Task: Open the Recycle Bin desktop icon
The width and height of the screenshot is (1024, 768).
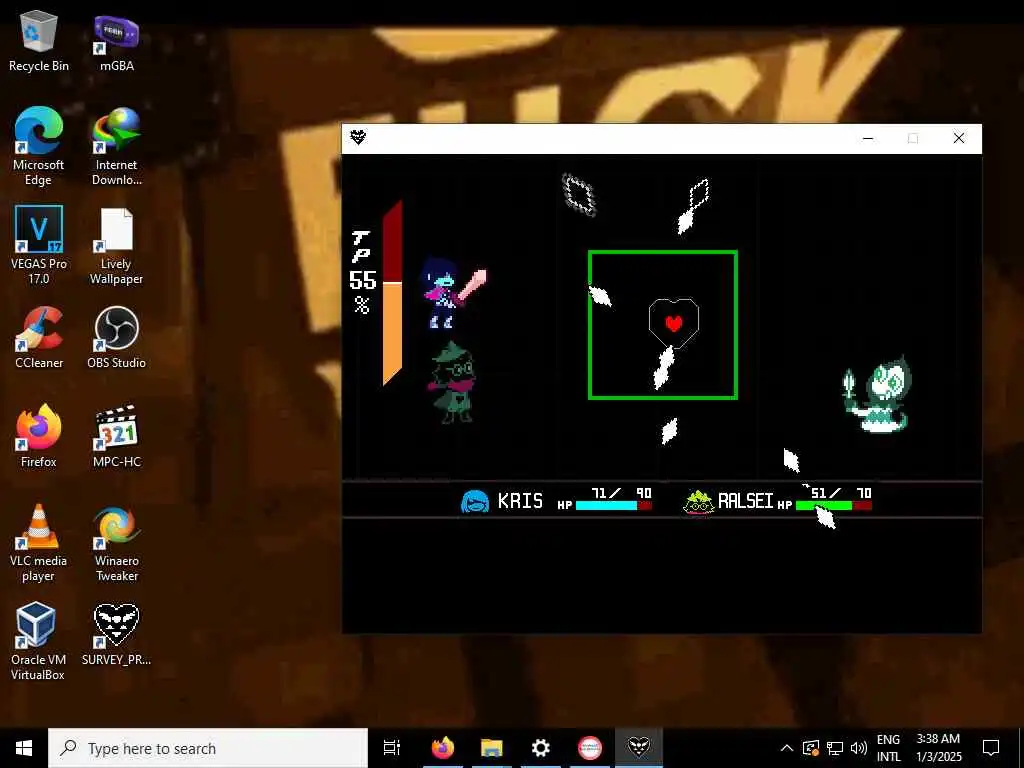Action: pyautogui.click(x=39, y=41)
